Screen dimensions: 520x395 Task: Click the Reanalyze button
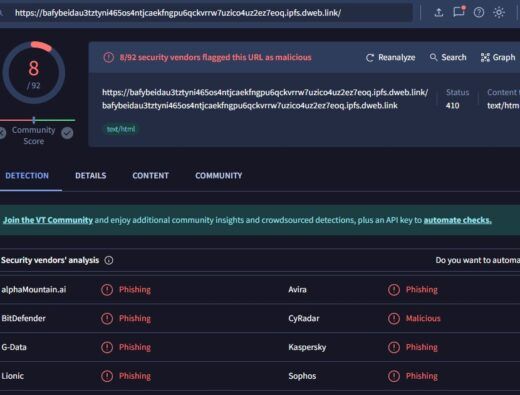(x=390, y=58)
